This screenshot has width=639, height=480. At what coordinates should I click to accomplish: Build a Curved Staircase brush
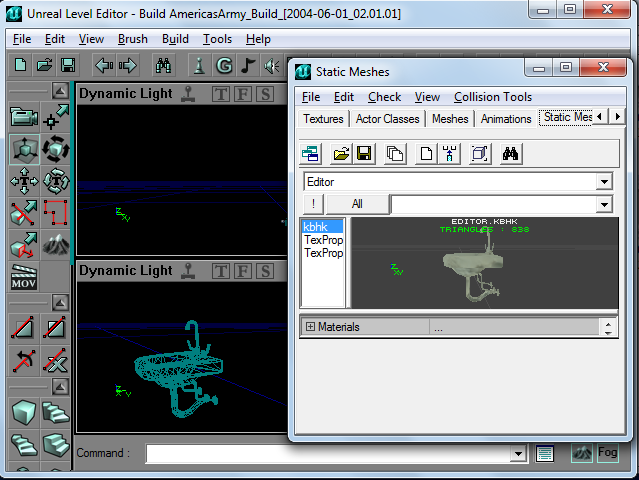(56, 412)
